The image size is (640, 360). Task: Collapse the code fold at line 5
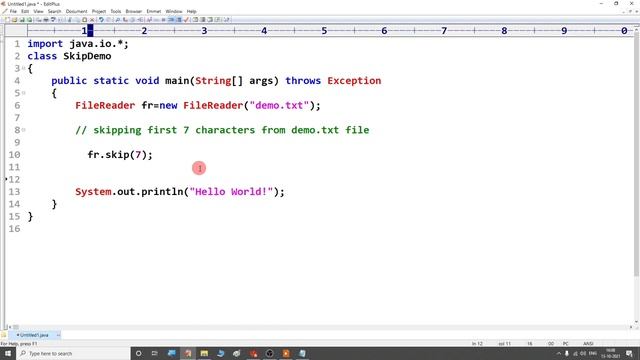23,93
